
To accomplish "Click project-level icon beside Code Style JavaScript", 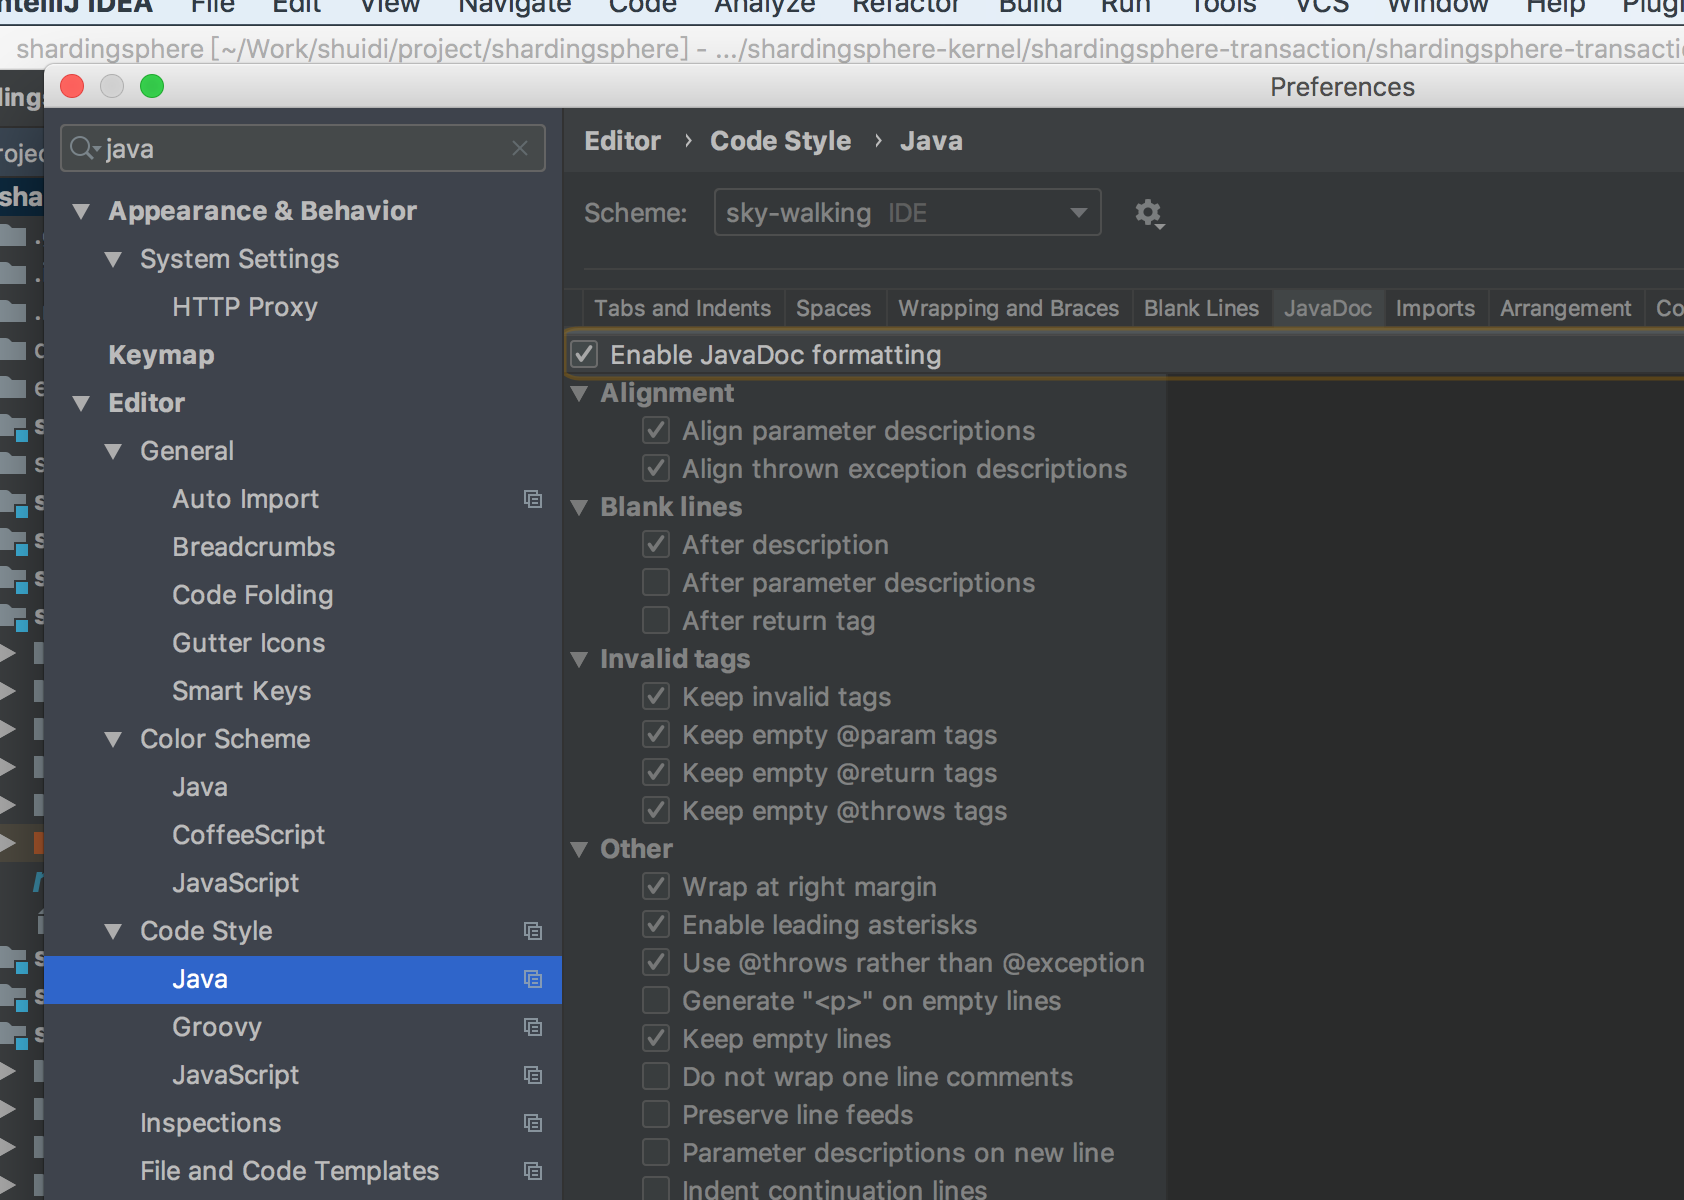I will [x=533, y=1075].
